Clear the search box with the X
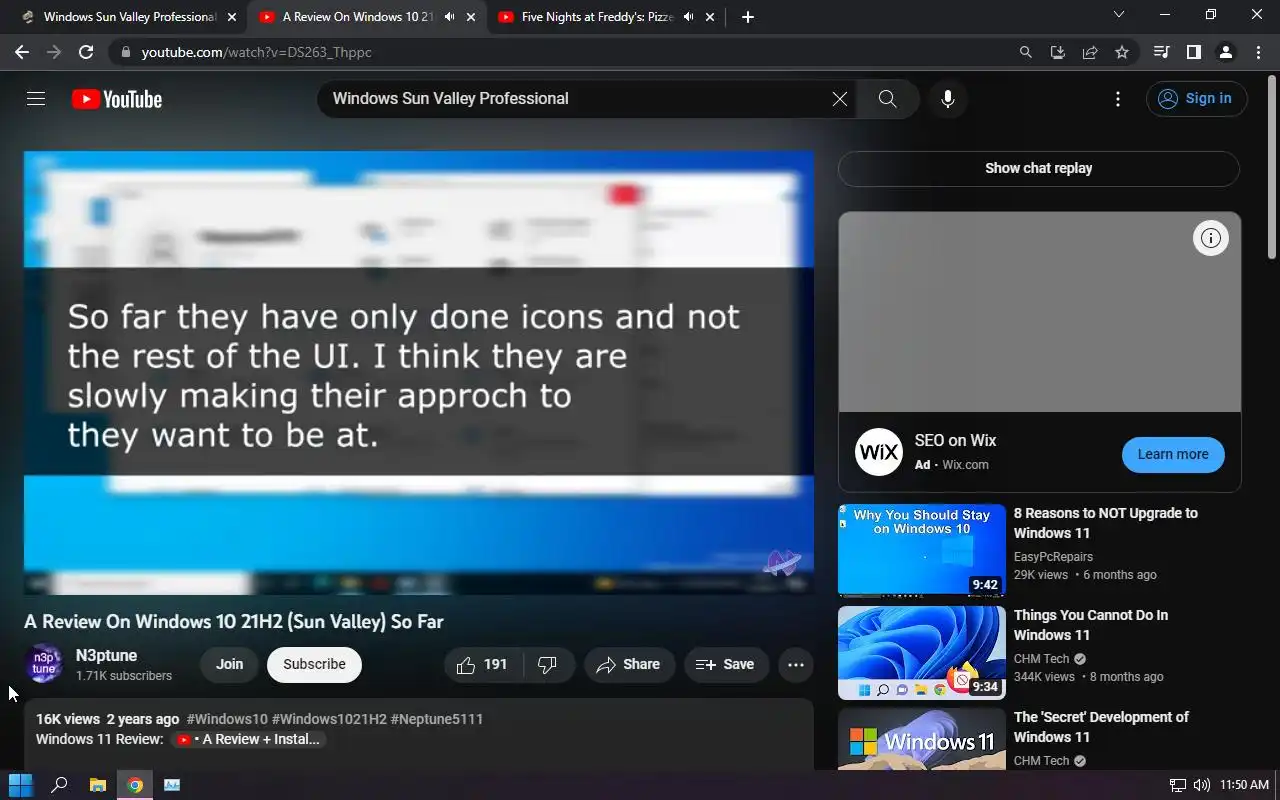 (840, 99)
